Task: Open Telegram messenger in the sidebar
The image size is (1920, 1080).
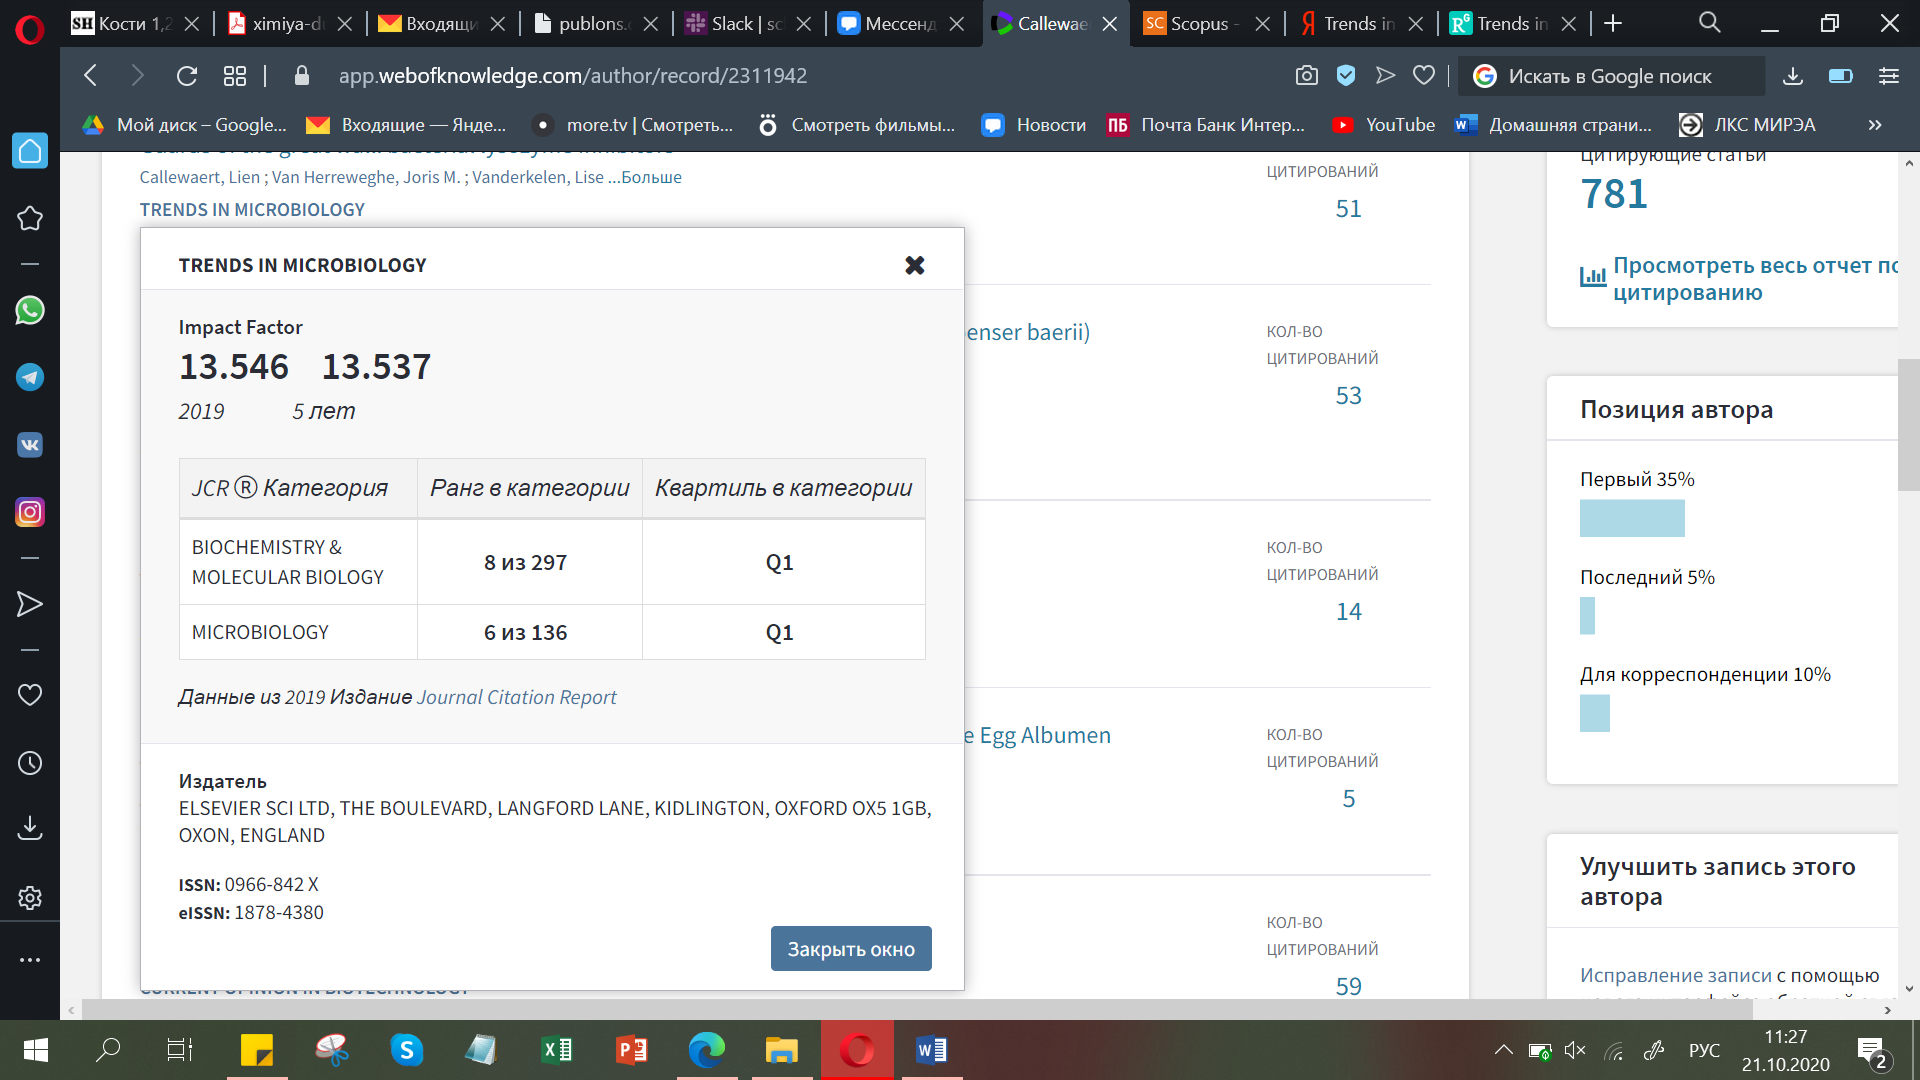Action: pyautogui.click(x=30, y=378)
